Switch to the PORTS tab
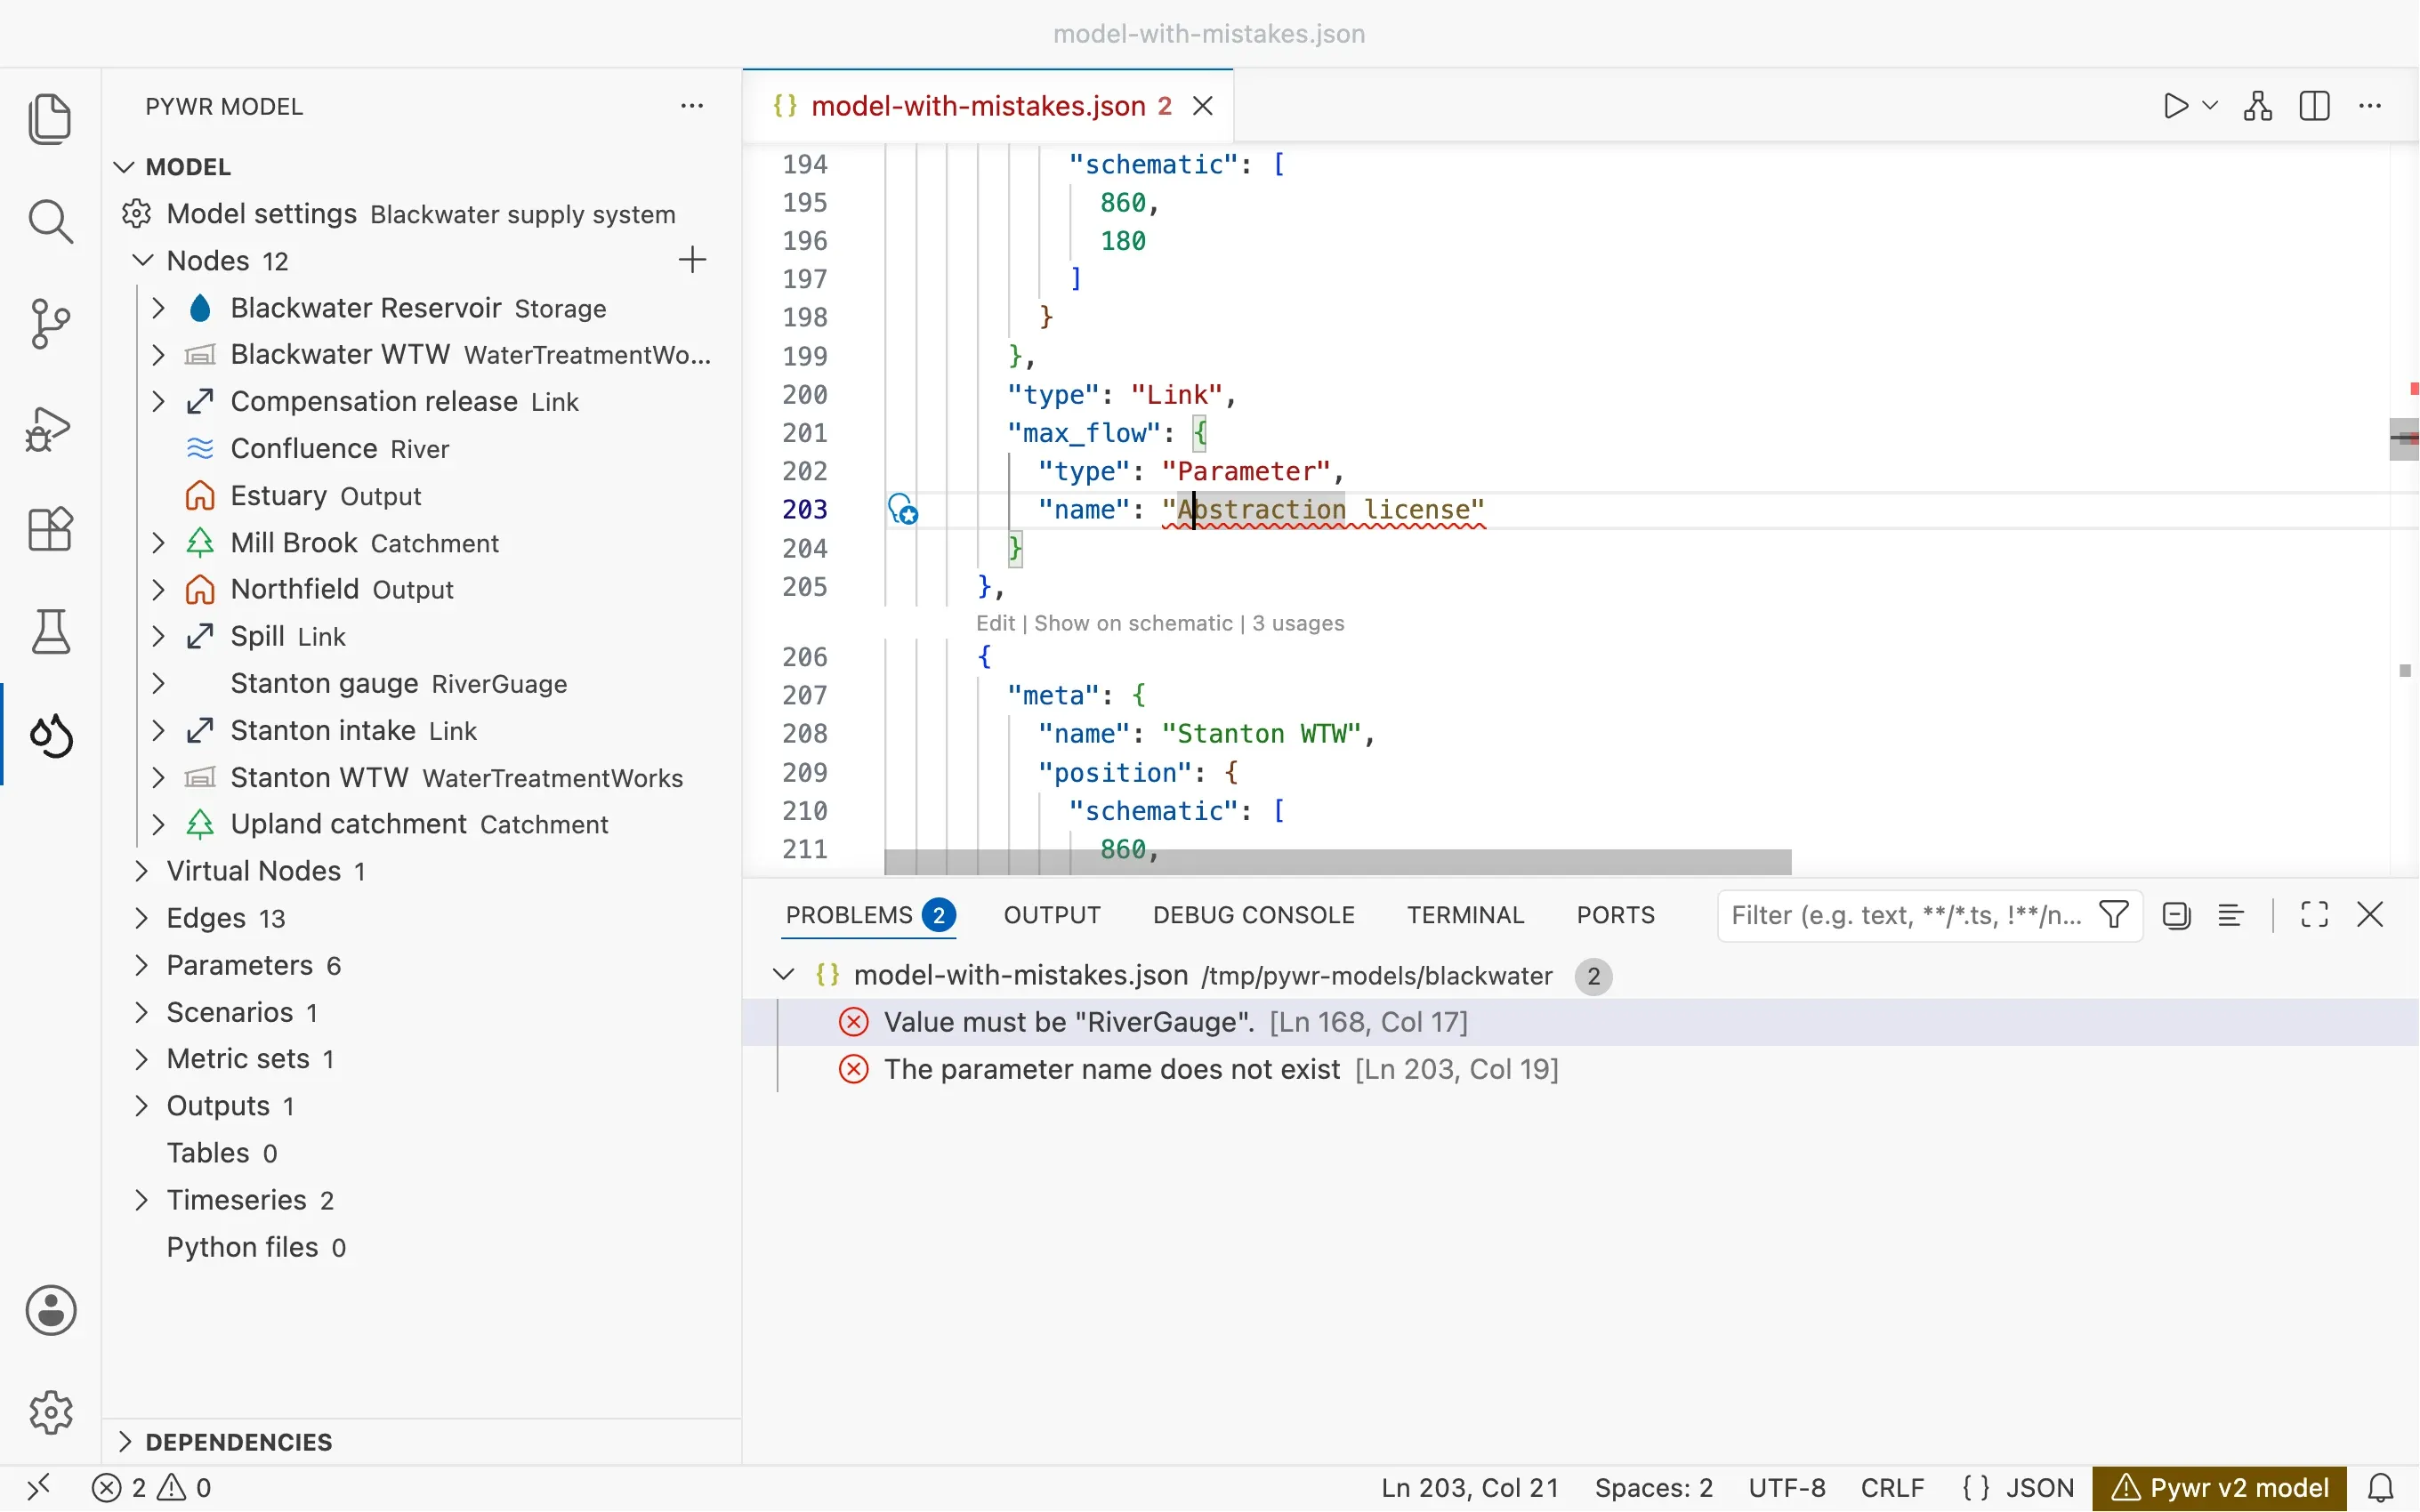The width and height of the screenshot is (2420, 1512). [x=1616, y=915]
